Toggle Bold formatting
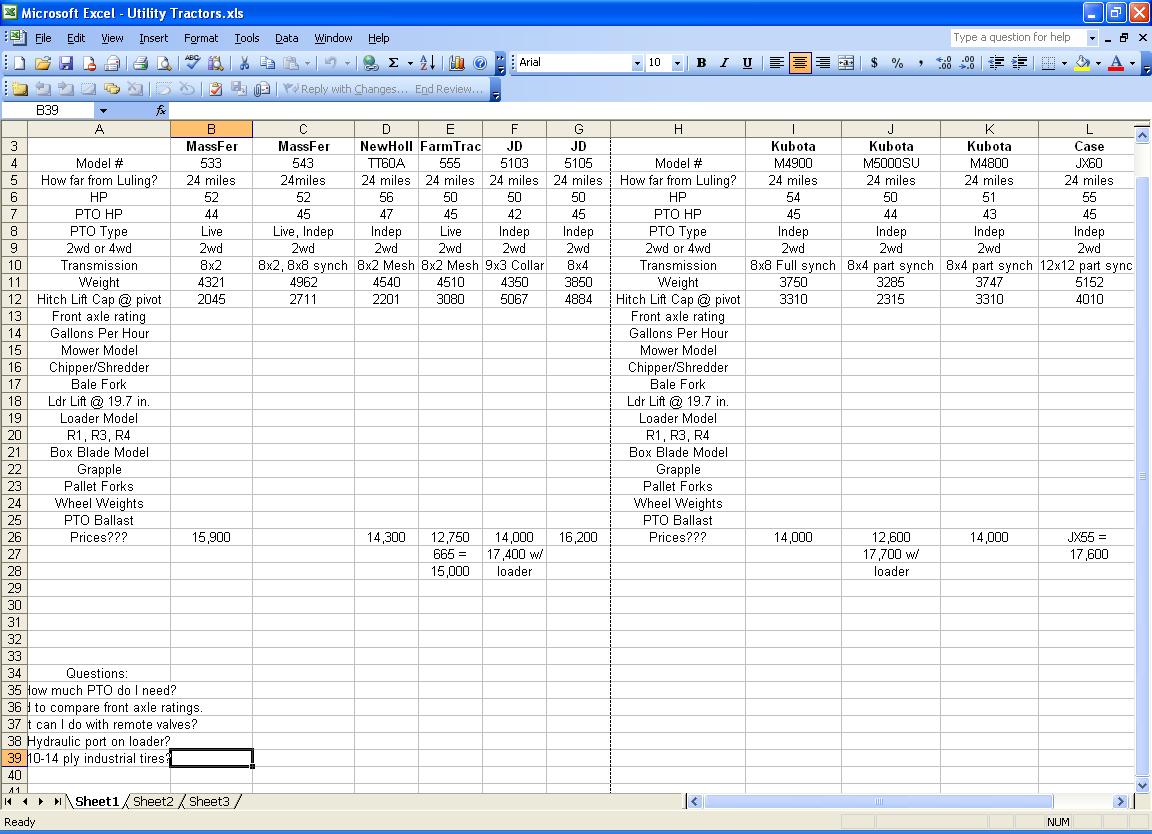1152x834 pixels. click(x=701, y=63)
